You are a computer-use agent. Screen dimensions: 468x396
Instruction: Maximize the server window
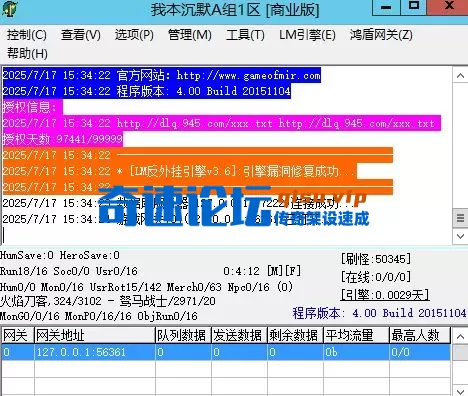click(414, 7)
